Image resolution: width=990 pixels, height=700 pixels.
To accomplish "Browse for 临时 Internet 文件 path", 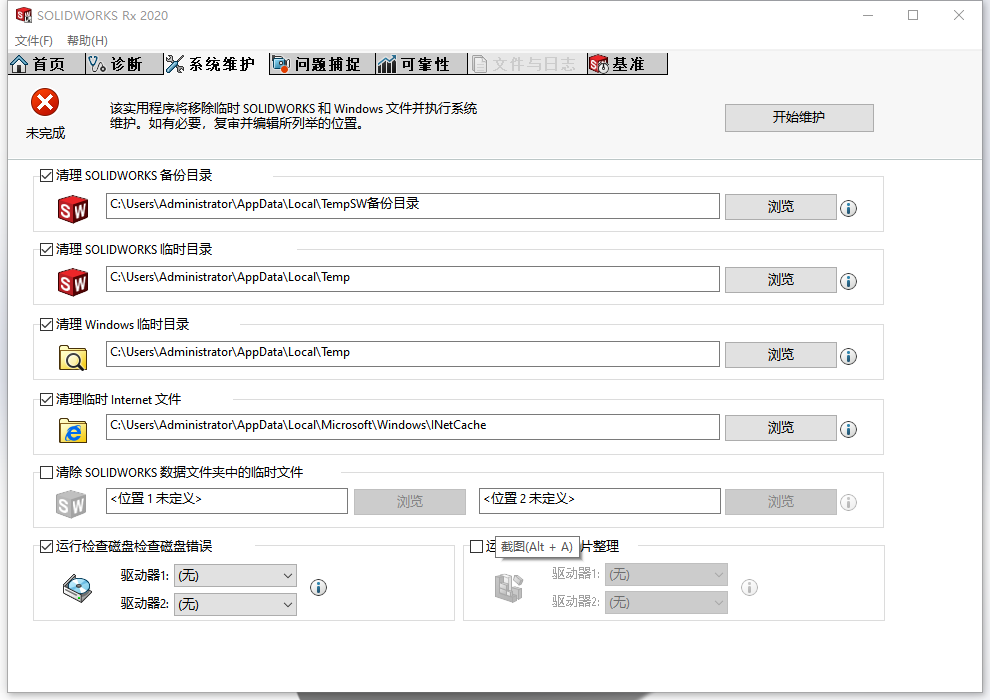I will (780, 427).
